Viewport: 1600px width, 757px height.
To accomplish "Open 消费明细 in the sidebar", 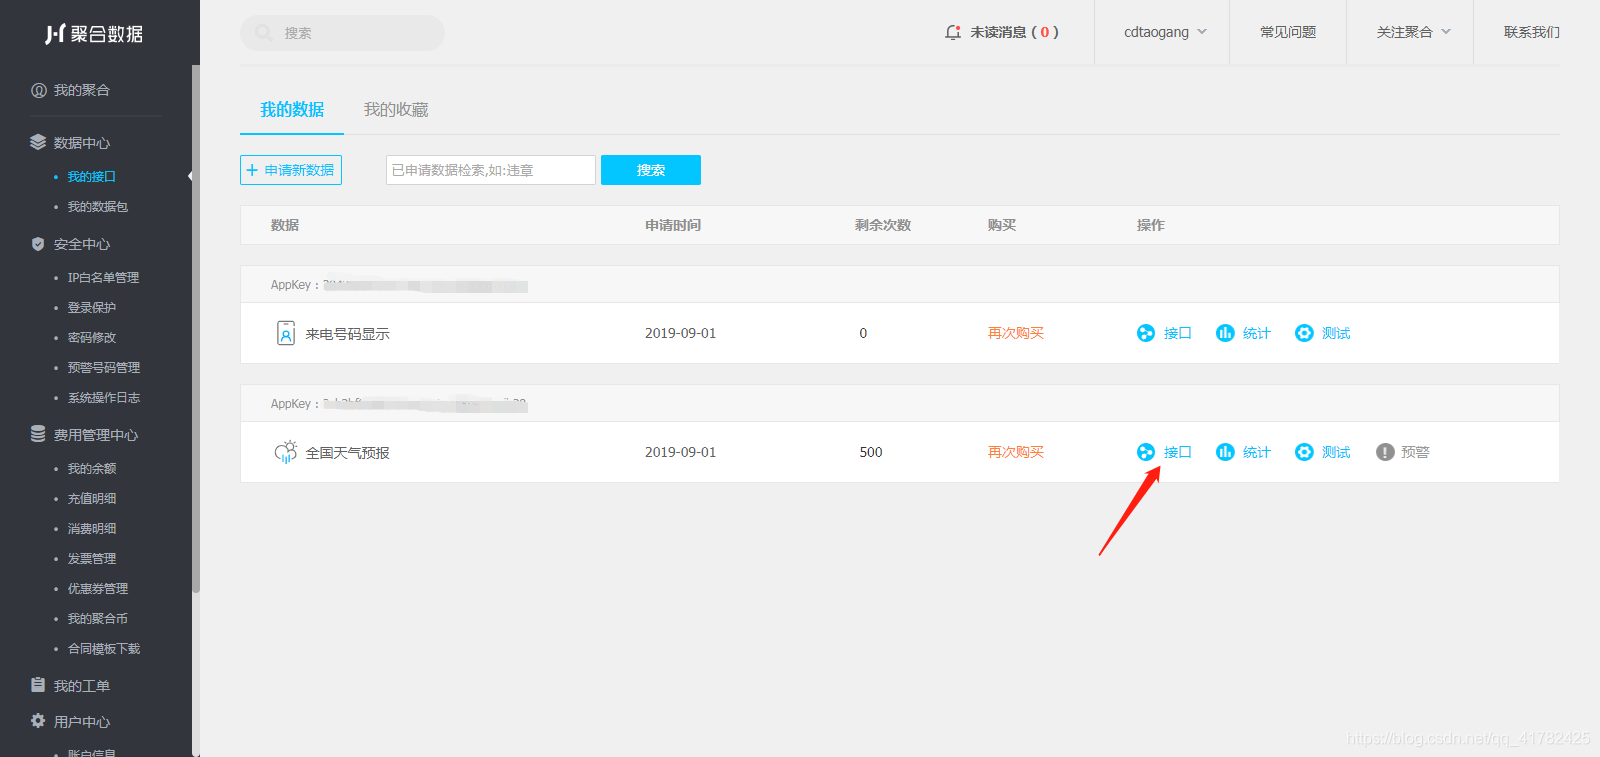I will pos(92,529).
